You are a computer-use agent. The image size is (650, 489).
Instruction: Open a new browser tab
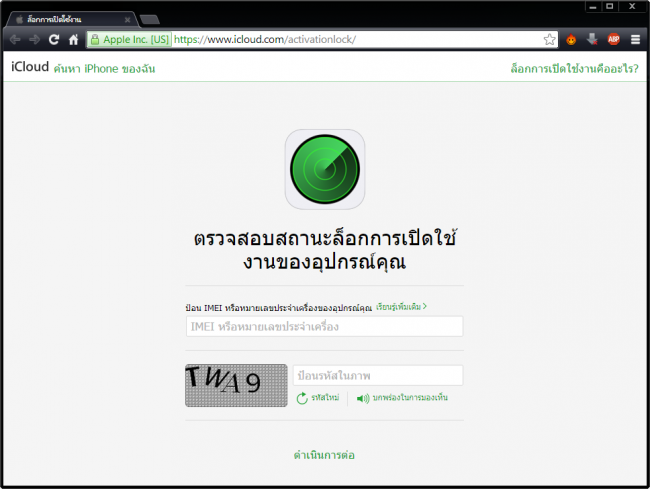[x=150, y=19]
